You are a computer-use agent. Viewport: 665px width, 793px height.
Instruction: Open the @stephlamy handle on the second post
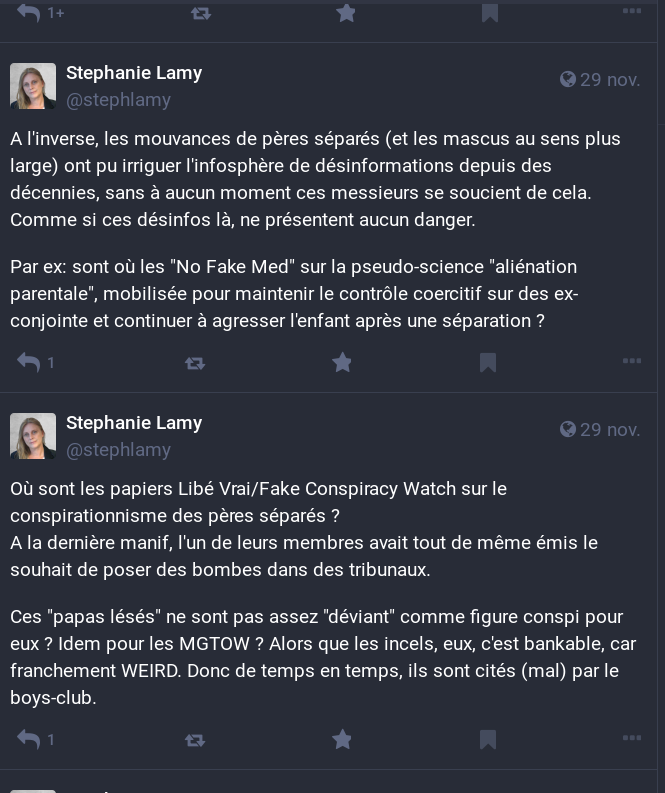[x=118, y=450]
